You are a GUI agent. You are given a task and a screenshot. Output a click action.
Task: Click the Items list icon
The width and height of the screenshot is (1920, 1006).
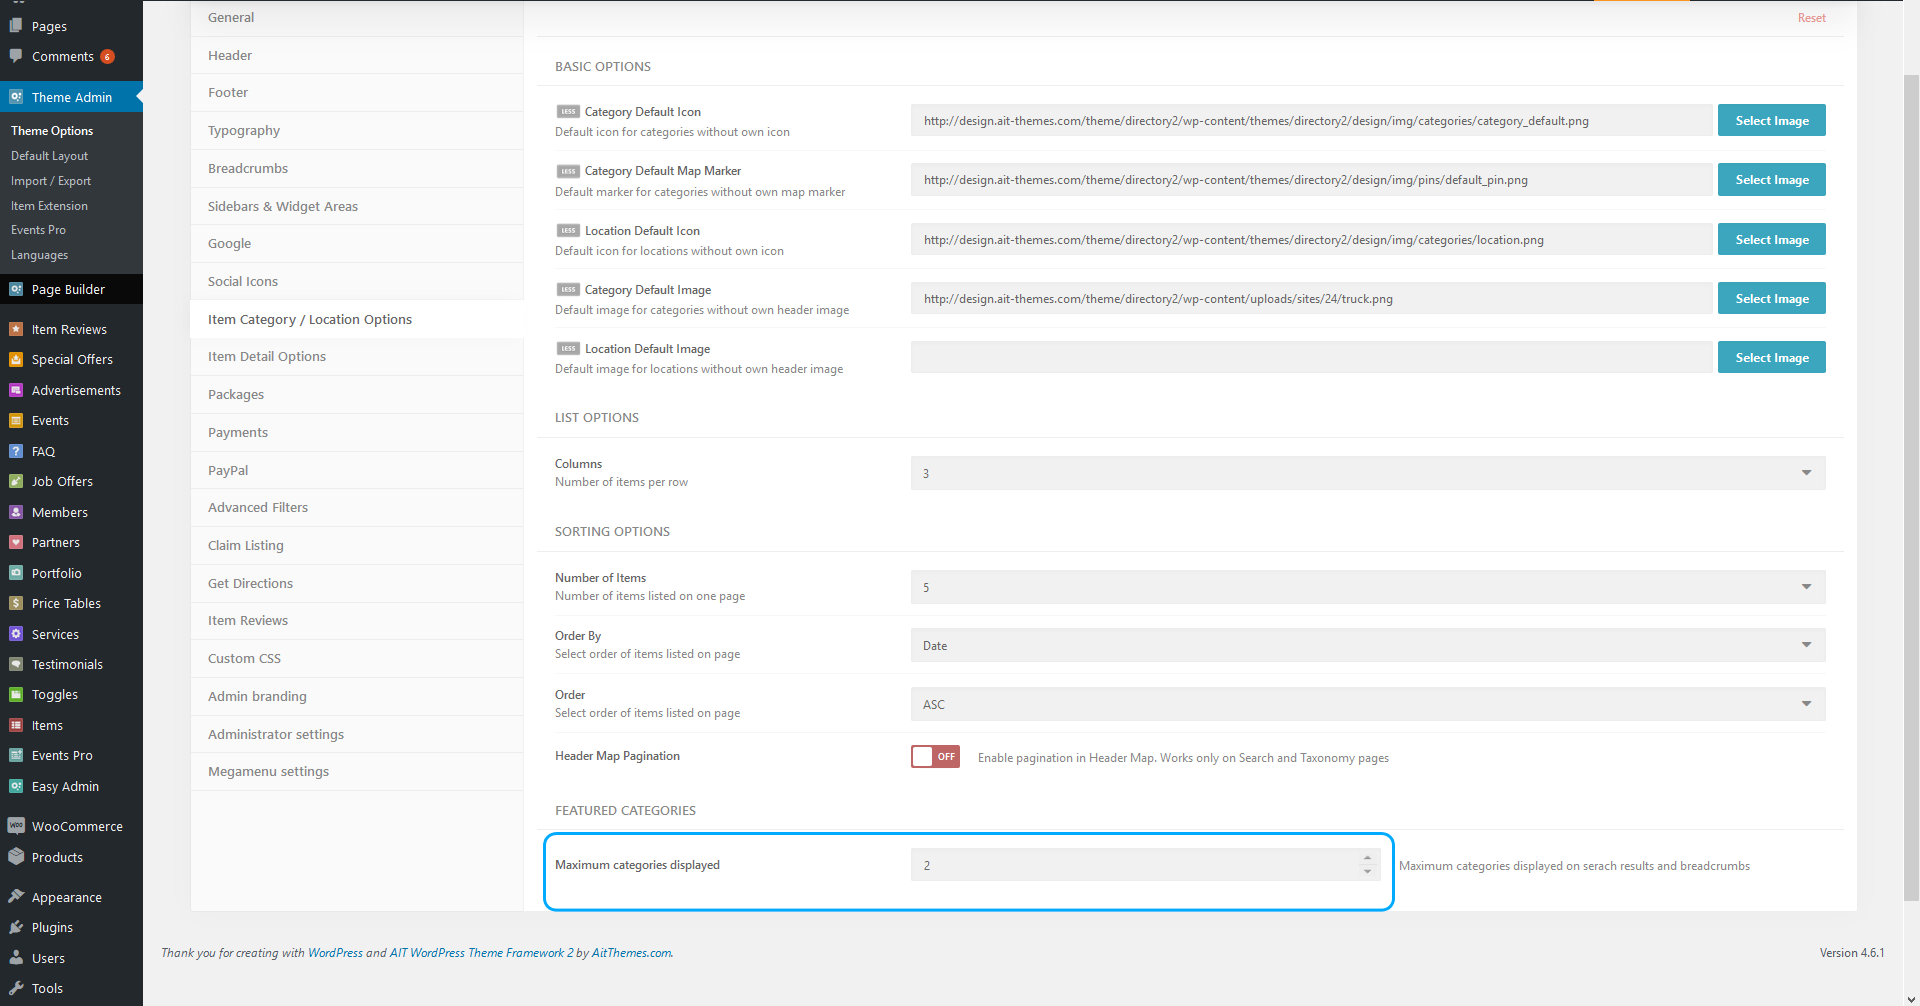[16, 725]
